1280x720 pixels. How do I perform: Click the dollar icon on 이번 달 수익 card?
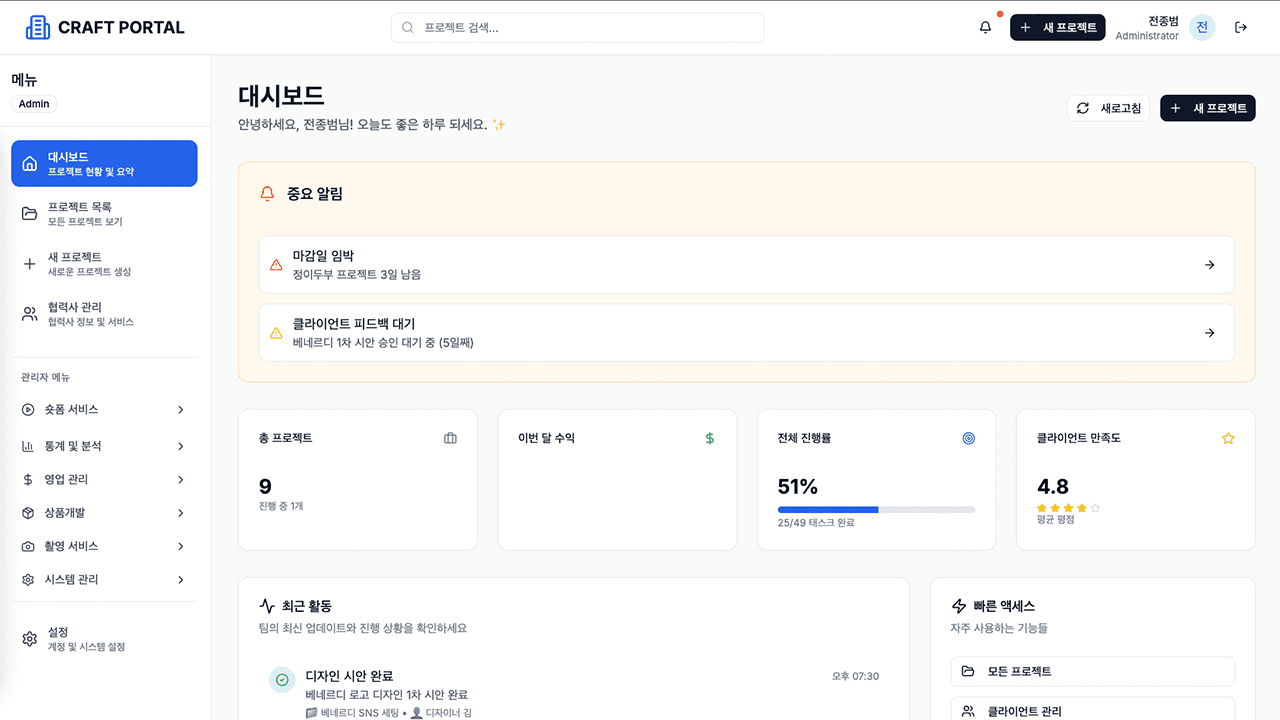[709, 437]
